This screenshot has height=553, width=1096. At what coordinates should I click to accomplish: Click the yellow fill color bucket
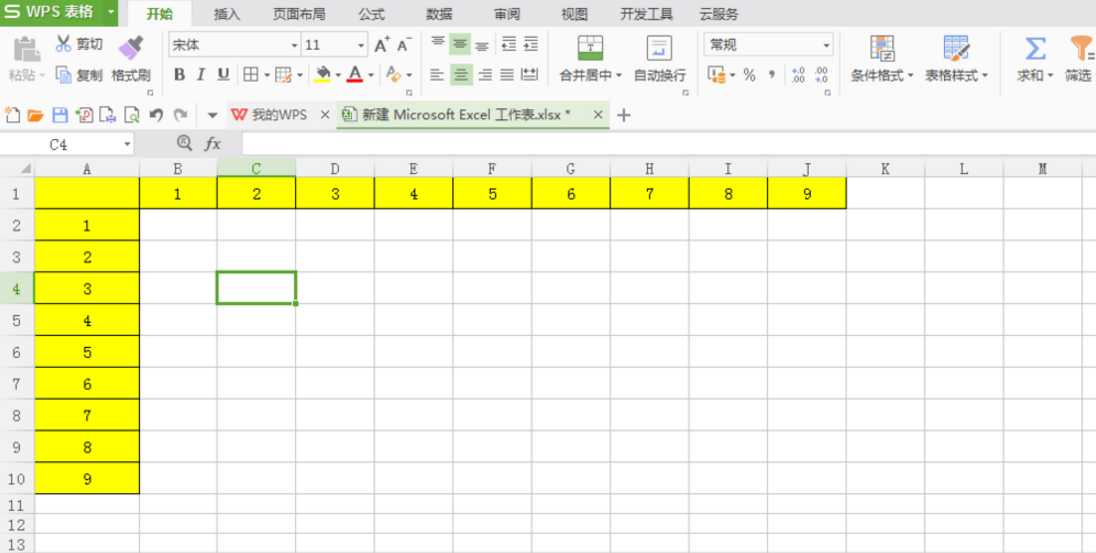[x=322, y=74]
